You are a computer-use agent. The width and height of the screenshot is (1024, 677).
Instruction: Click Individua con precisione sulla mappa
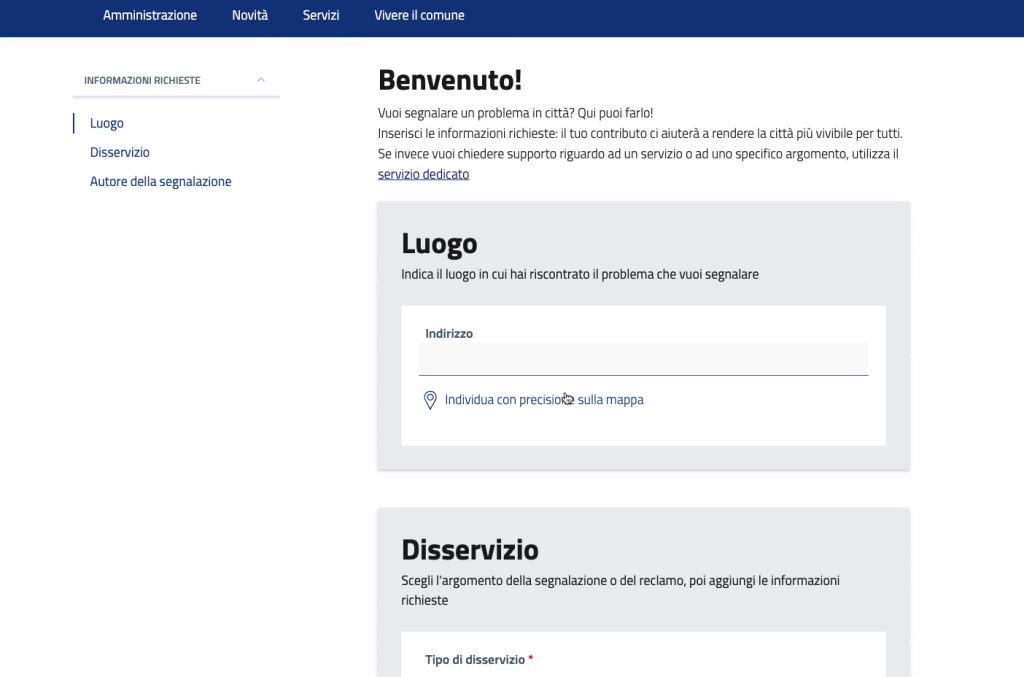point(544,399)
